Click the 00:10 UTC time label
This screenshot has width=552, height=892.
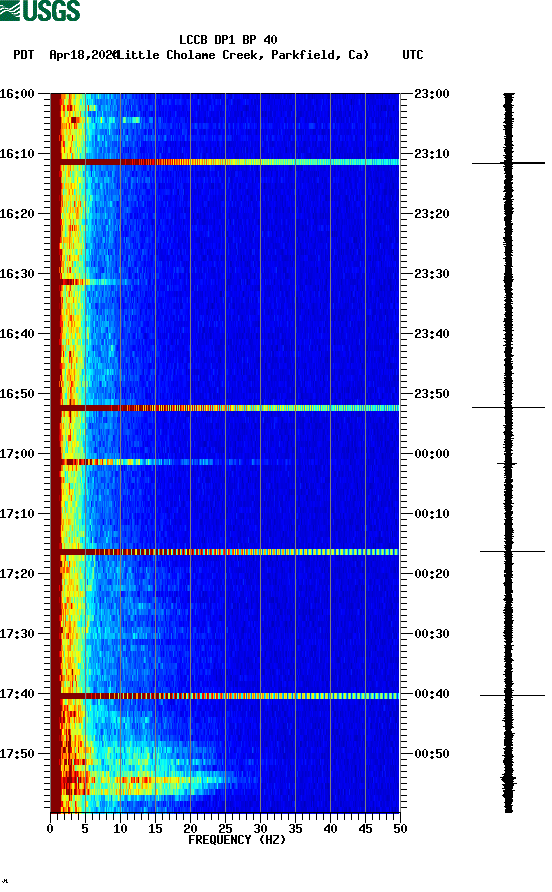pyautogui.click(x=432, y=514)
